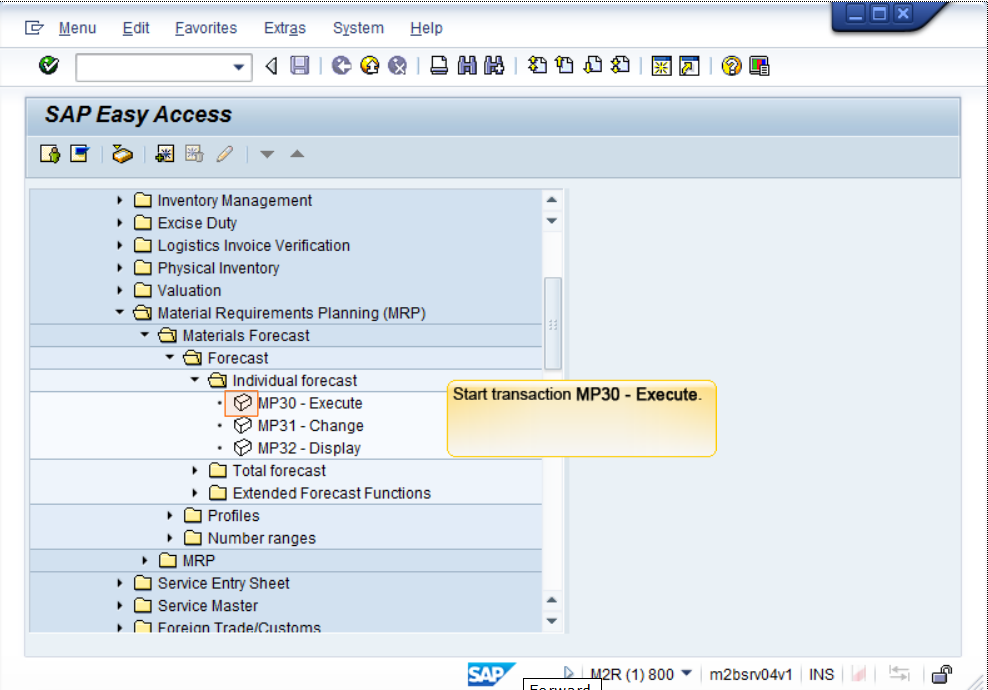
Task: Click the status bar expand triangle
Action: tap(568, 673)
